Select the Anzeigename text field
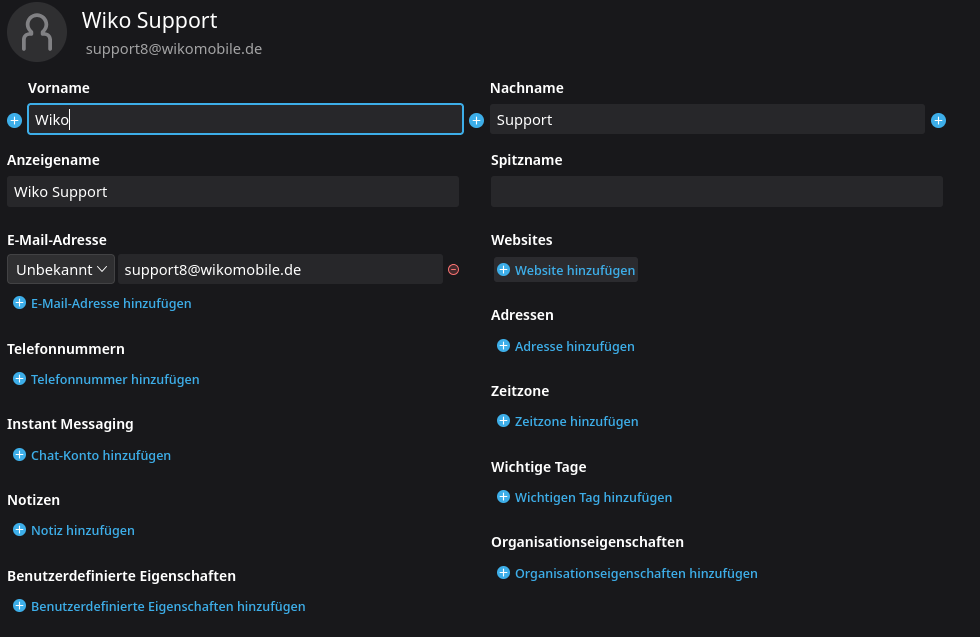The height and width of the screenshot is (637, 980). pos(232,192)
